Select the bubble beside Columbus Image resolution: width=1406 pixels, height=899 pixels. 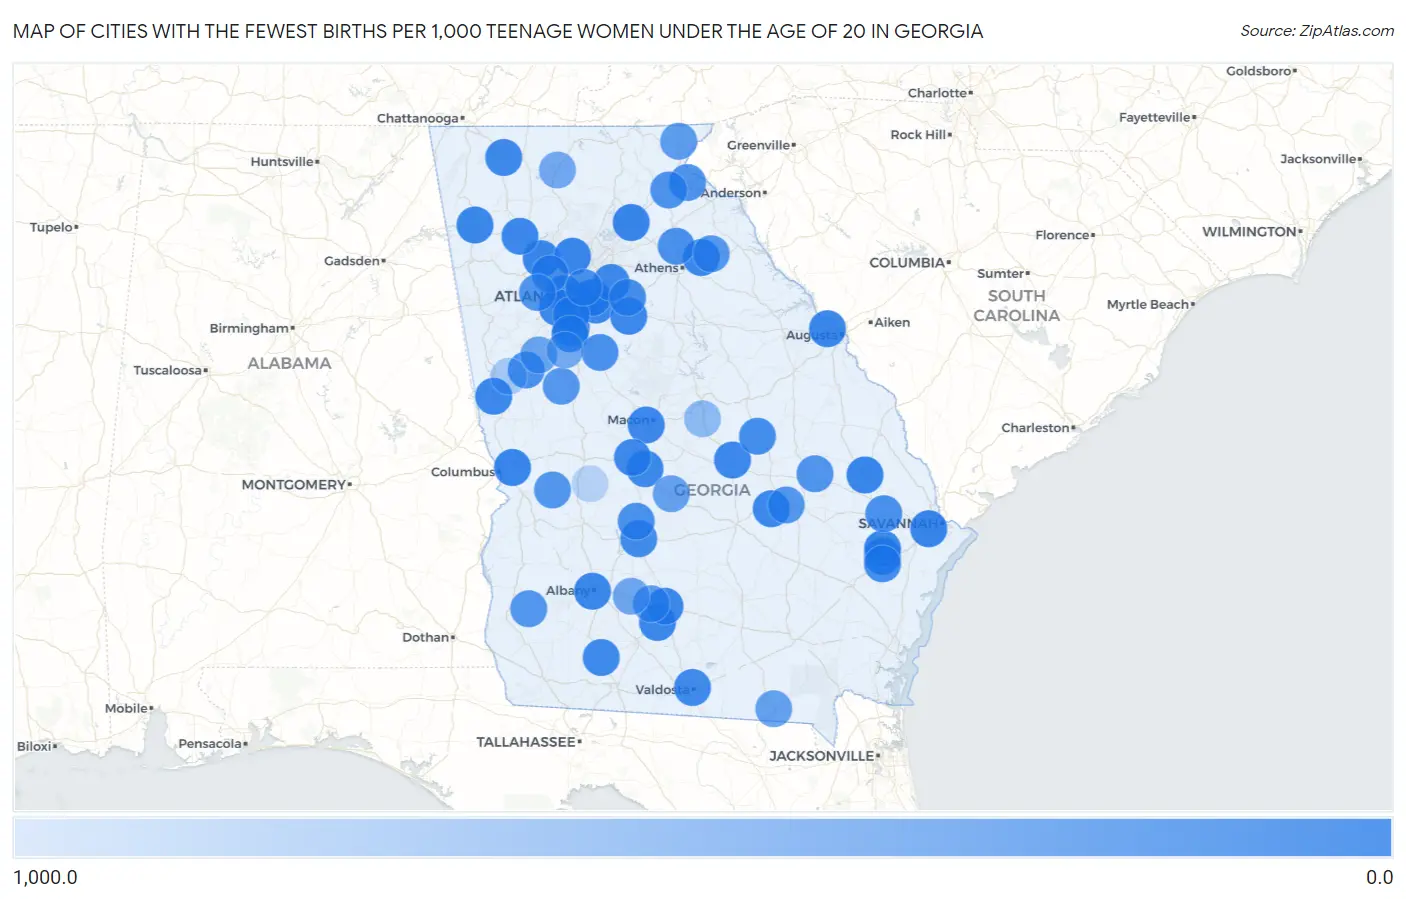[512, 467]
